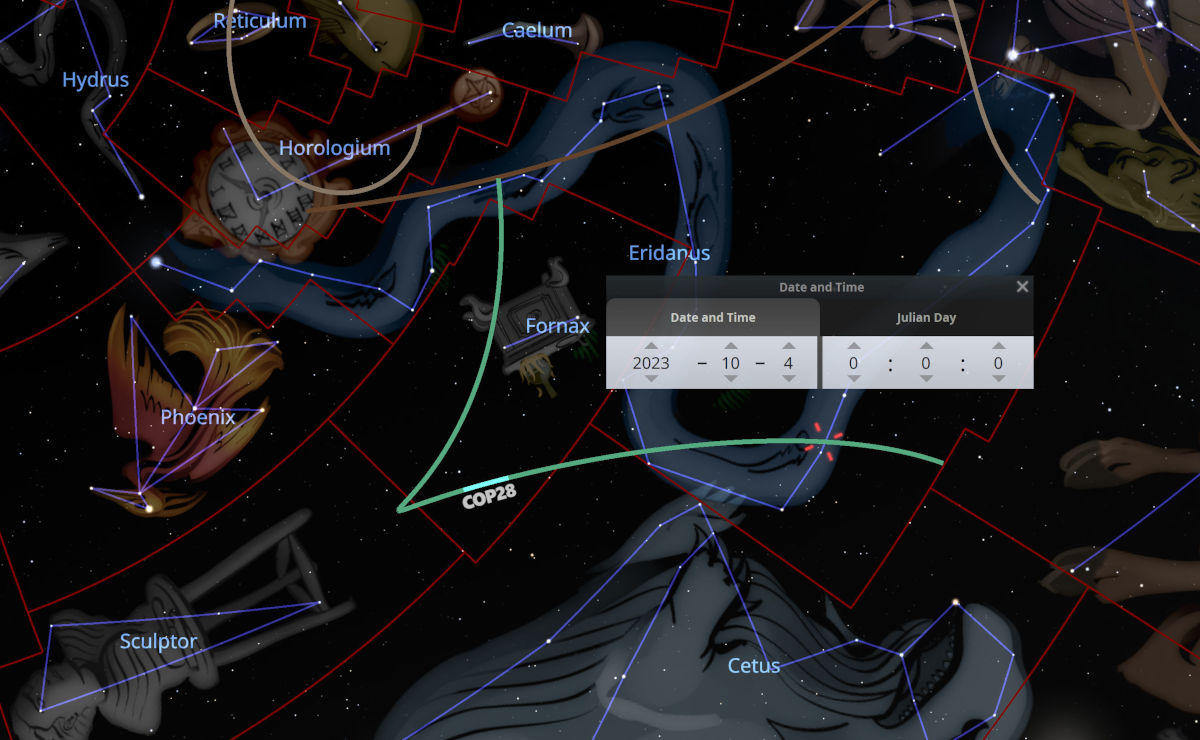Screen dimensions: 1200x740
Task: Decrease the minutes with the down arrow
Action: [x=926, y=379]
